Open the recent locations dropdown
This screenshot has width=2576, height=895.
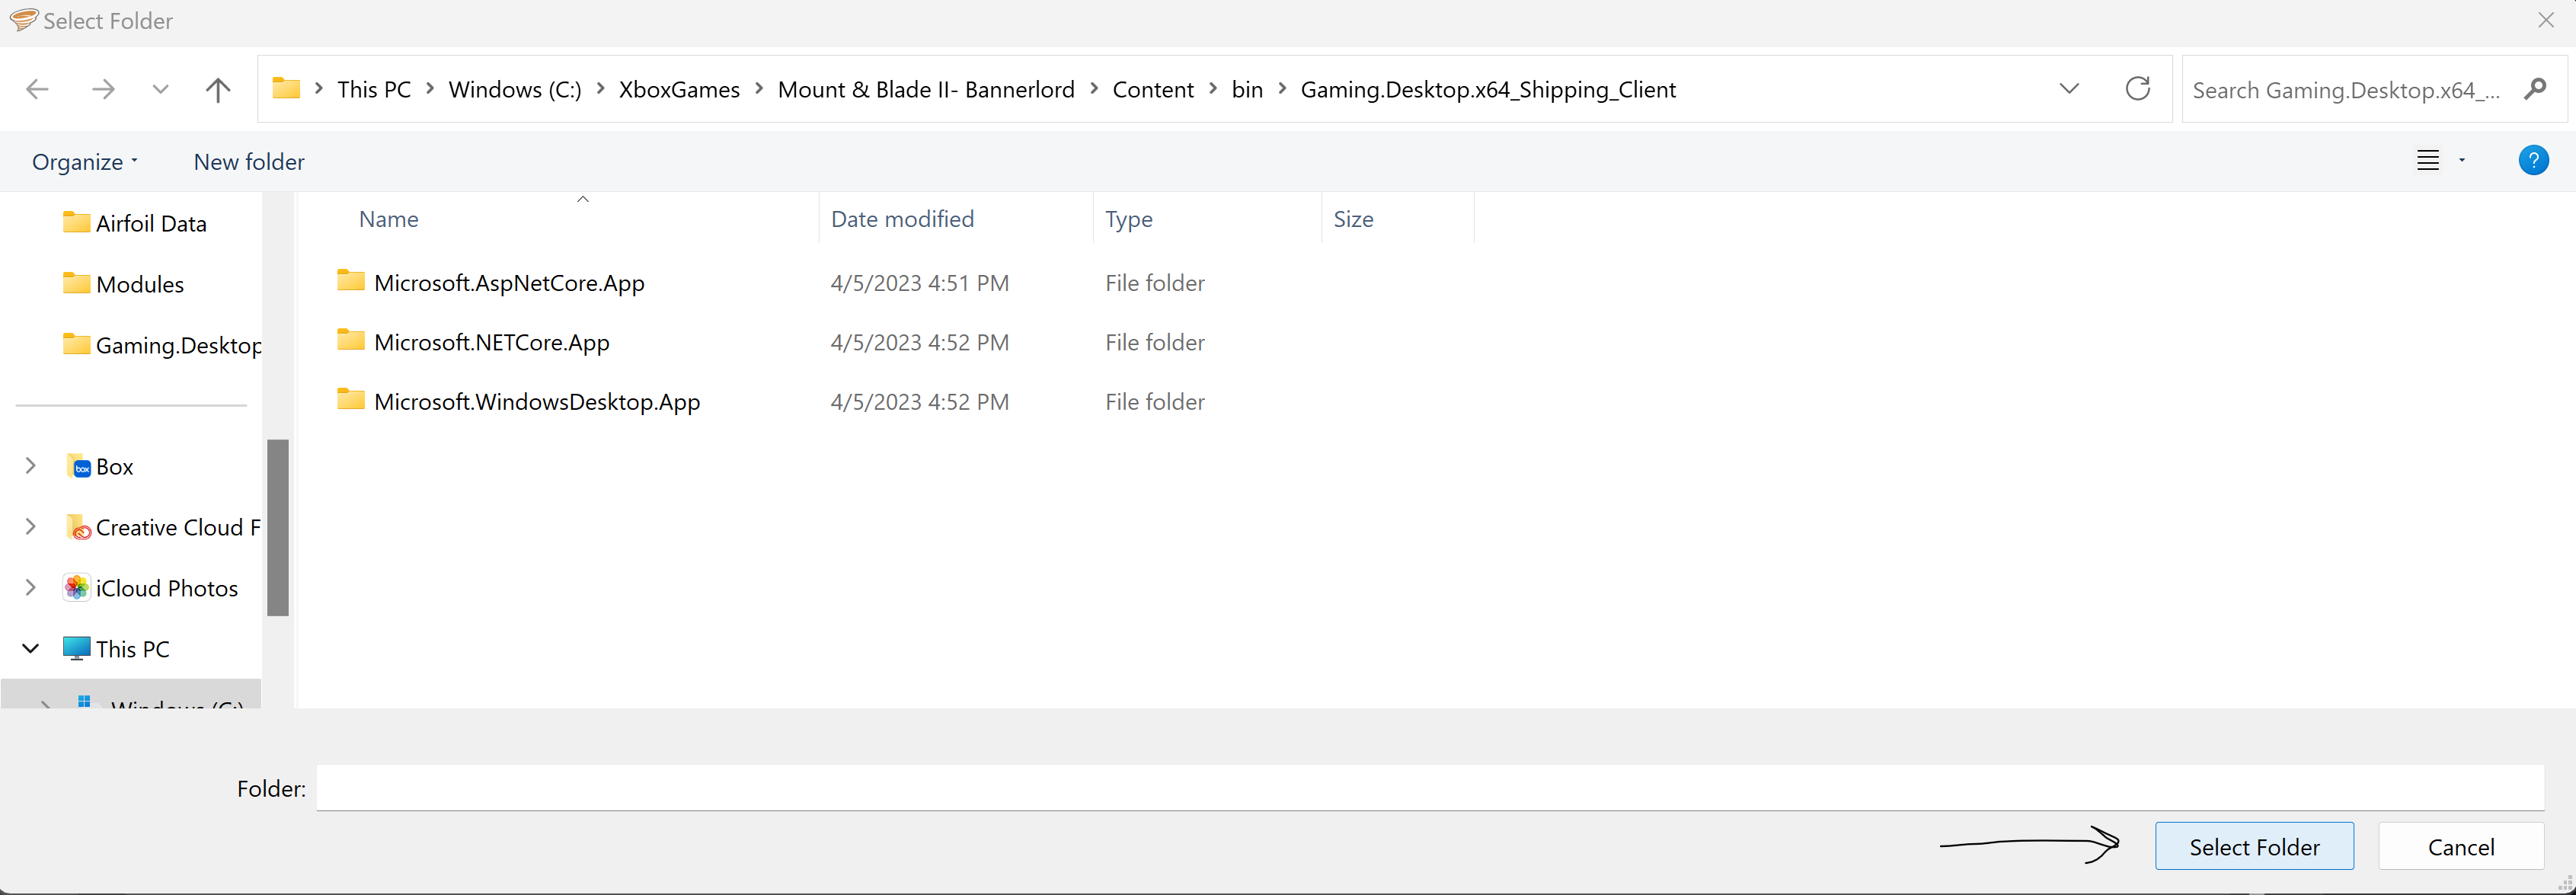(x=160, y=90)
